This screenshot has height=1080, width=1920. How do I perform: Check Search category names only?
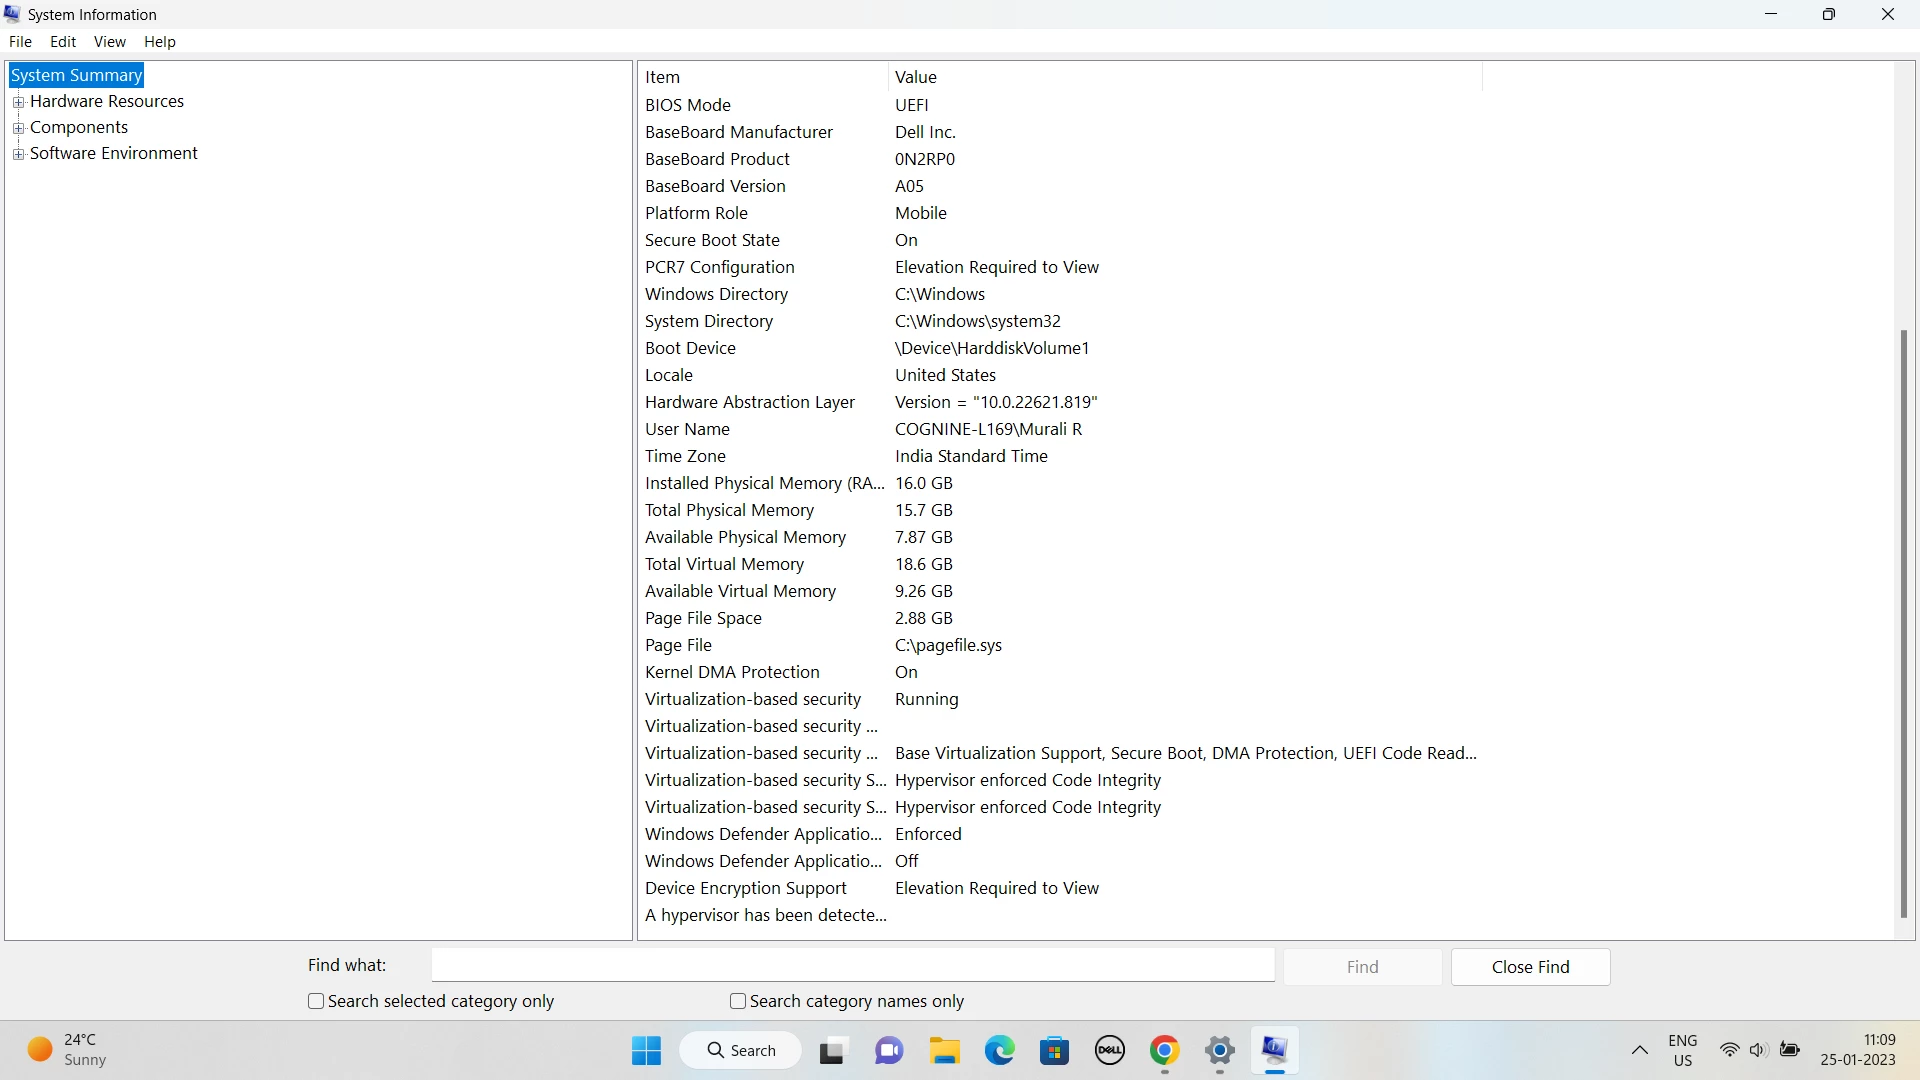tap(738, 1001)
